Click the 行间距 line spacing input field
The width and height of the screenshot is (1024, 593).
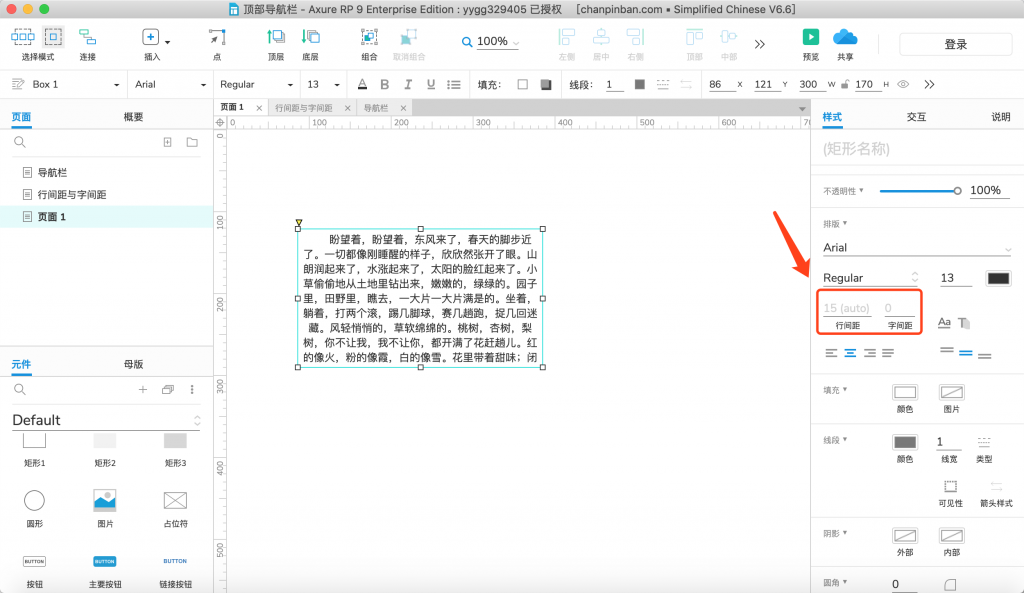846,308
